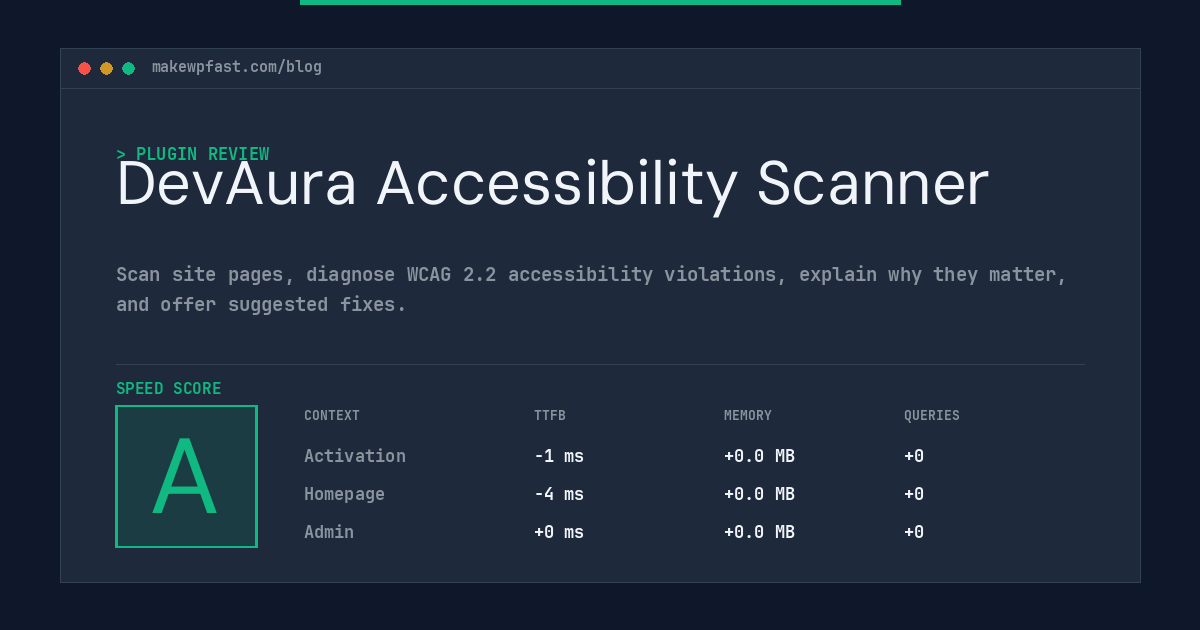
Task: Click the SPEED SCORE label
Action: click(169, 389)
